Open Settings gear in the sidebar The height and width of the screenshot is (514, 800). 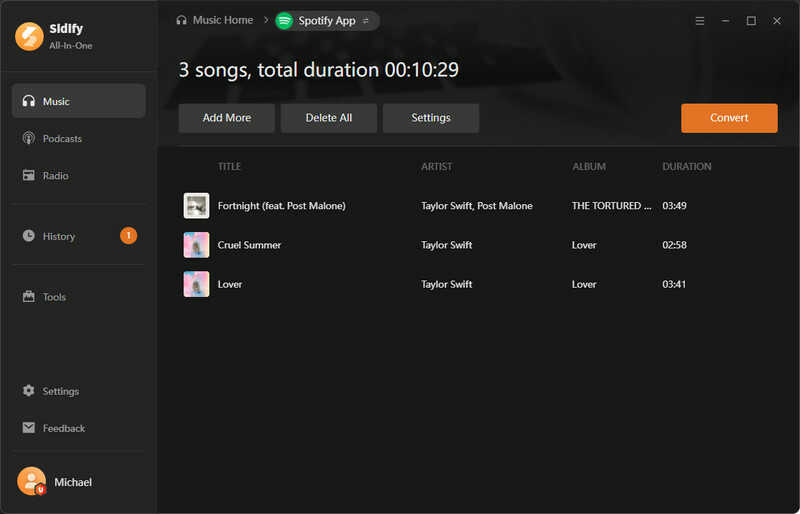pyautogui.click(x=29, y=391)
